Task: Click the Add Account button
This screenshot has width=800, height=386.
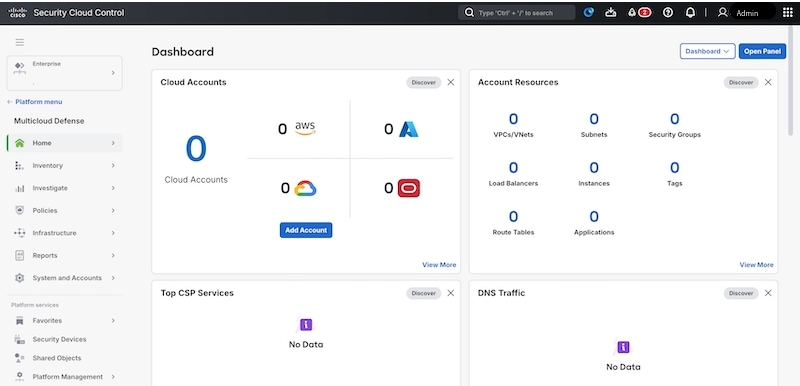Action: (x=306, y=230)
